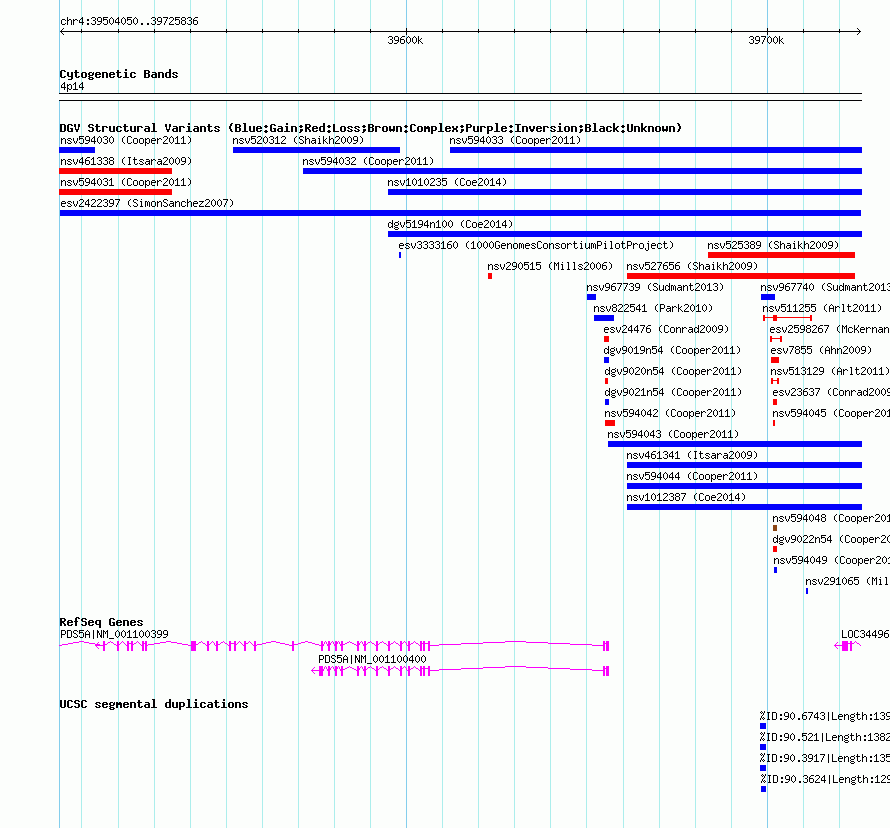Click the red loss bar under nsv525389

click(x=781, y=255)
